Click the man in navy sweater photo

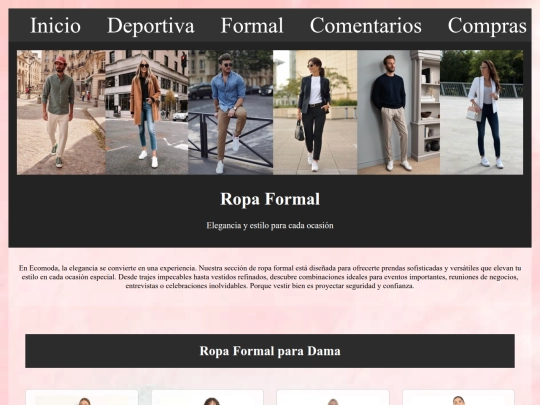pyautogui.click(x=399, y=112)
